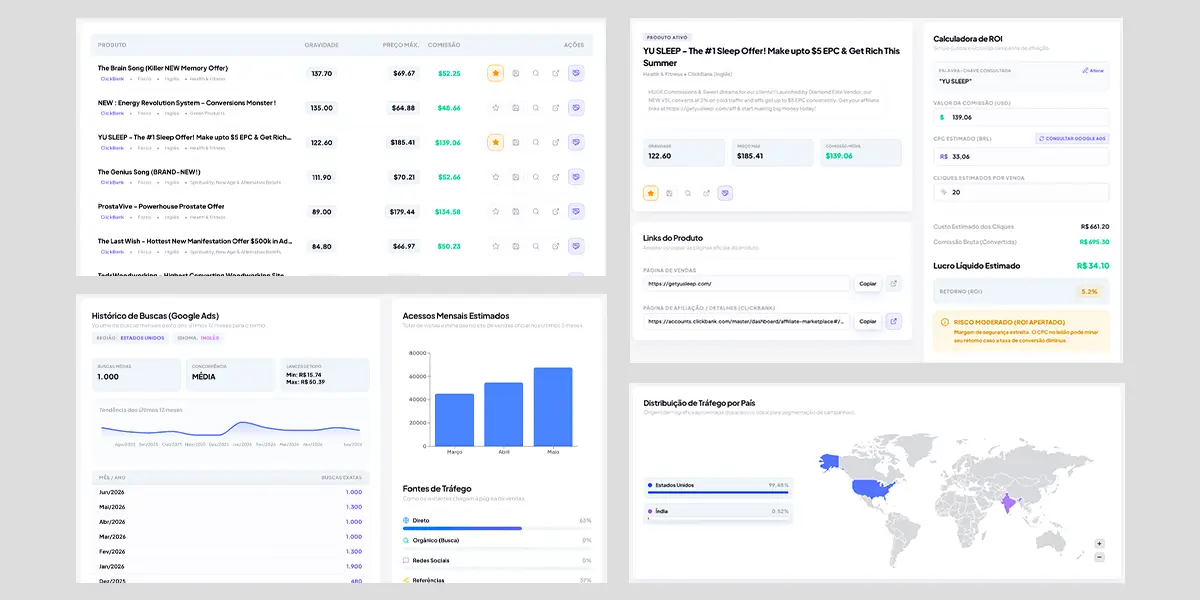The width and height of the screenshot is (1200, 600).
Task: Click the Maio bar in monthly visits chart
Action: 553,407
